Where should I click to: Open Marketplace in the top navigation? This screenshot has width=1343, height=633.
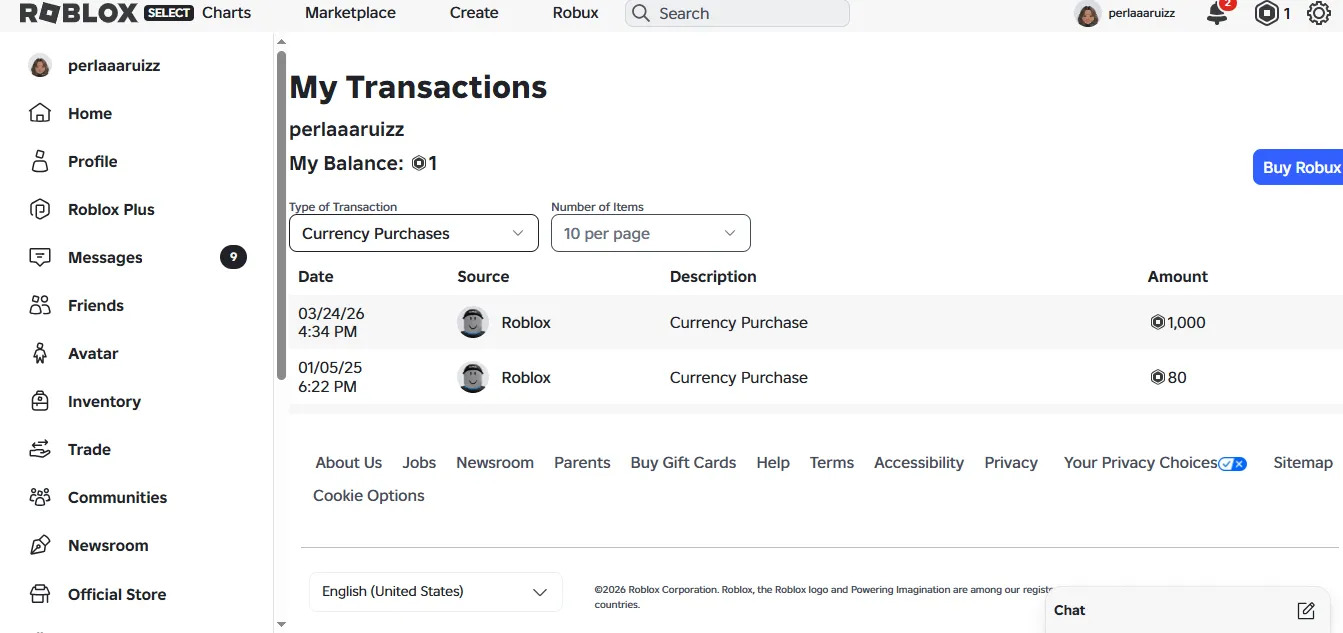(x=350, y=13)
